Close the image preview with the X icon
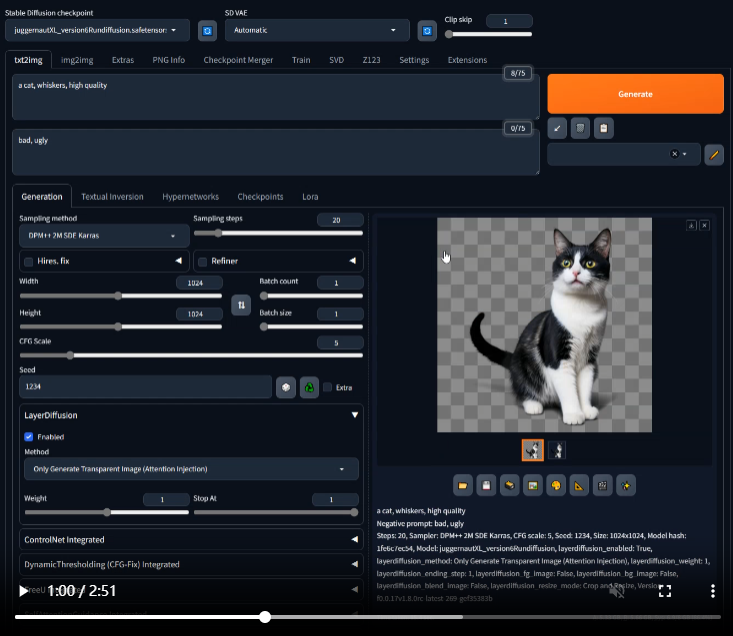733x636 pixels. 704,225
